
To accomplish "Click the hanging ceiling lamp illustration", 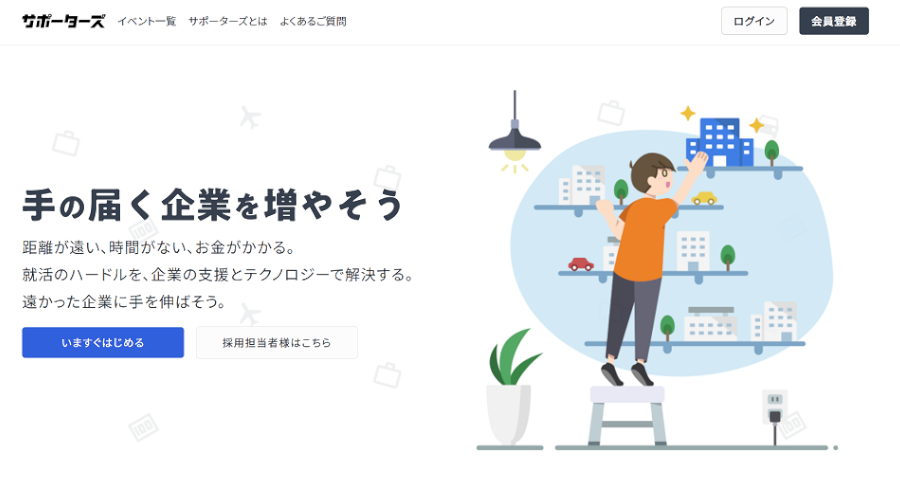I will (514, 131).
